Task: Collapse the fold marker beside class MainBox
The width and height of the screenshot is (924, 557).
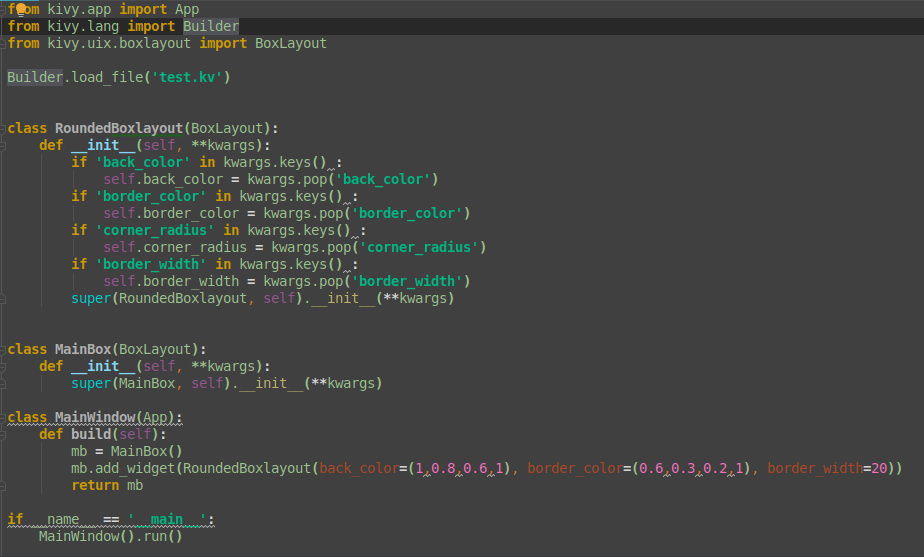Action: [3, 350]
